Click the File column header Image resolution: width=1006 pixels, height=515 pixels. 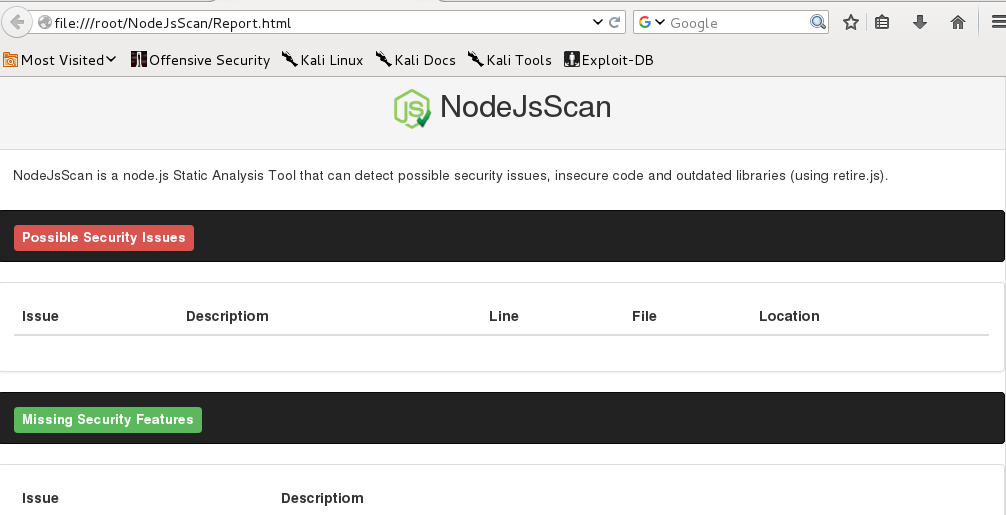pyautogui.click(x=644, y=316)
